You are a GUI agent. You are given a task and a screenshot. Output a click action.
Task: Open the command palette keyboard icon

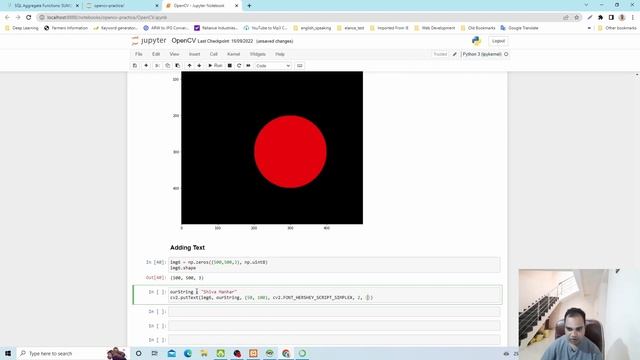click(x=300, y=66)
